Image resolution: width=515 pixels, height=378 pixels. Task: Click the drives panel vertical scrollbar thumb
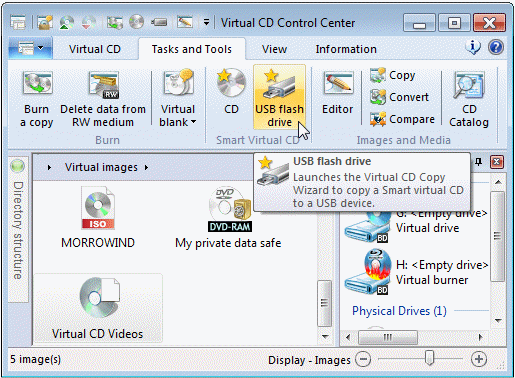pos(498,236)
